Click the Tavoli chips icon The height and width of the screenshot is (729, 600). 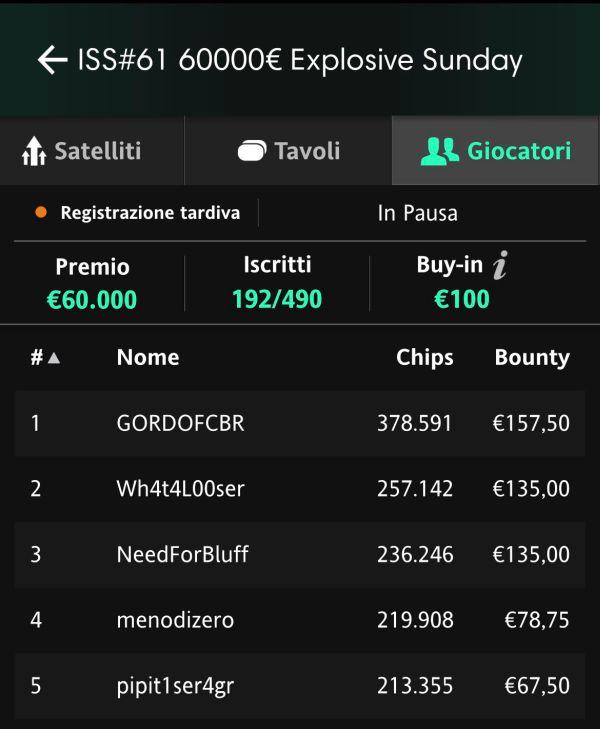252,151
